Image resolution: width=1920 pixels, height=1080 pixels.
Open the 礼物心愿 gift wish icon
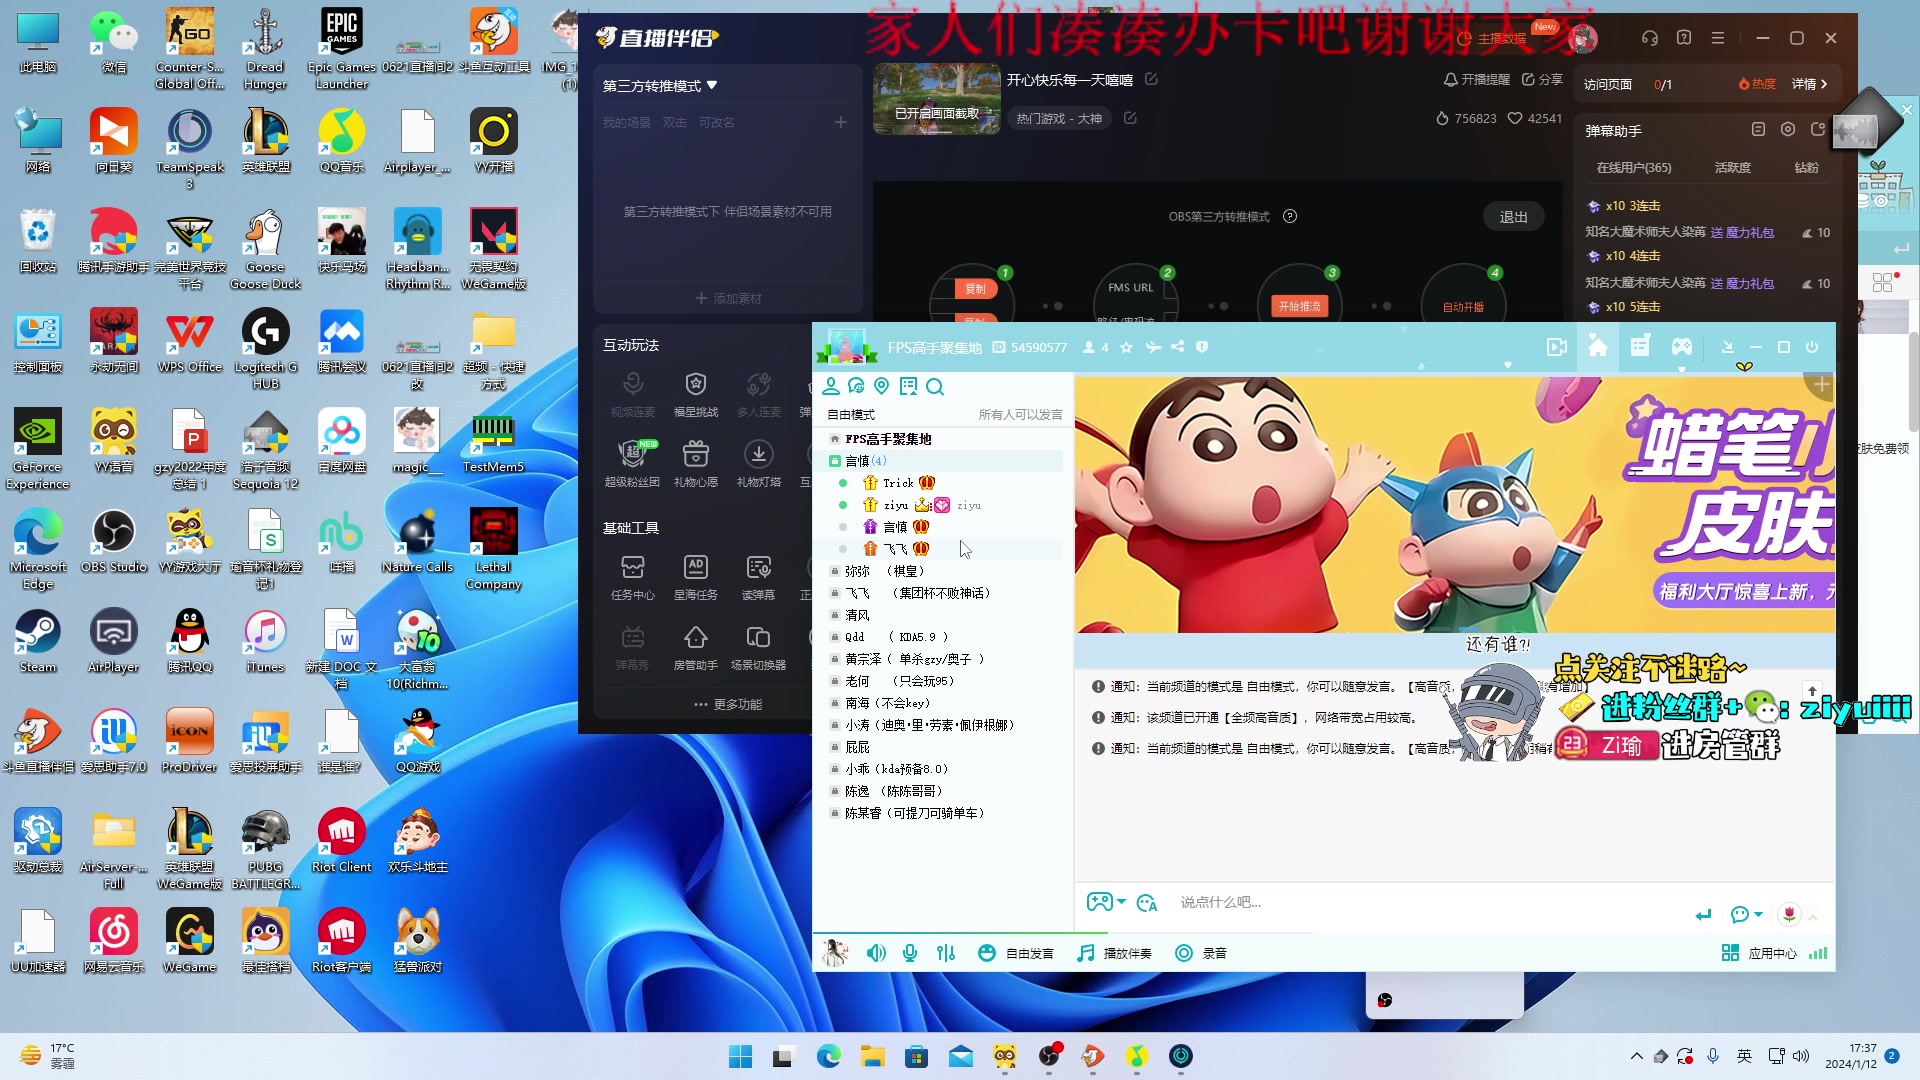[696, 463]
